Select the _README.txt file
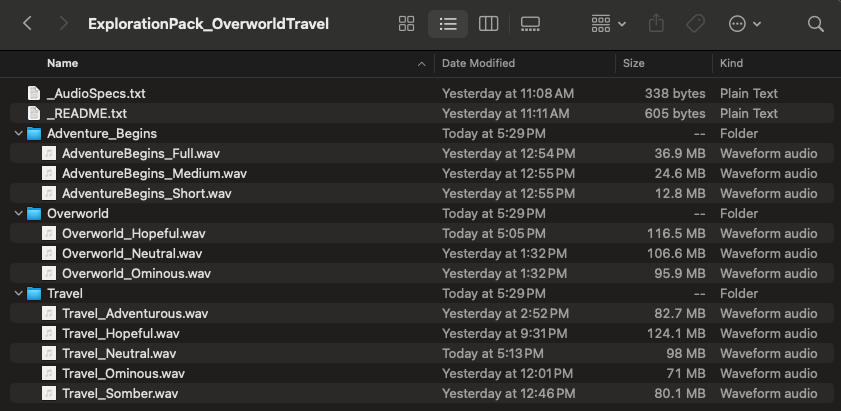 87,113
